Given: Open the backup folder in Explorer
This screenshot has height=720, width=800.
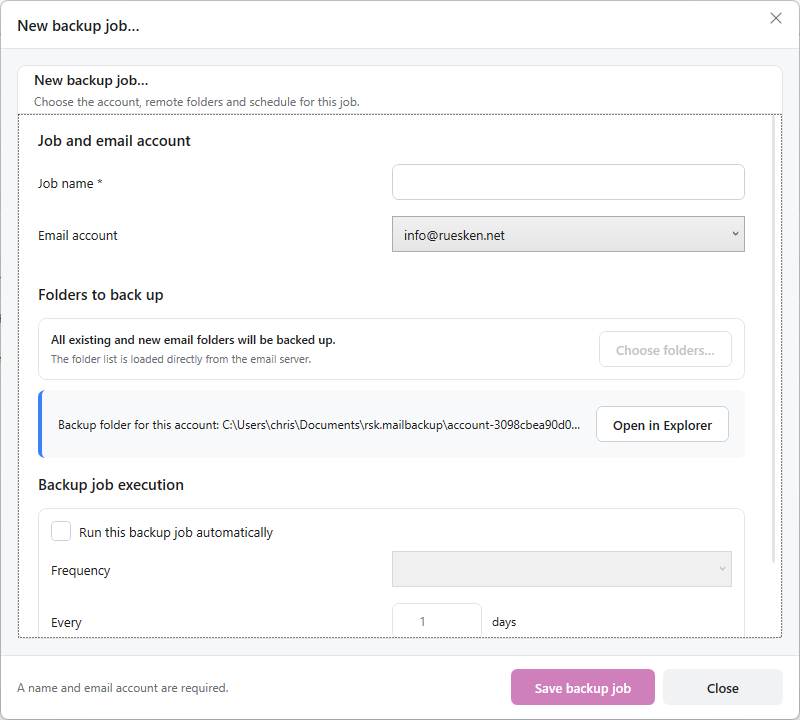Looking at the screenshot, I should point(662,425).
